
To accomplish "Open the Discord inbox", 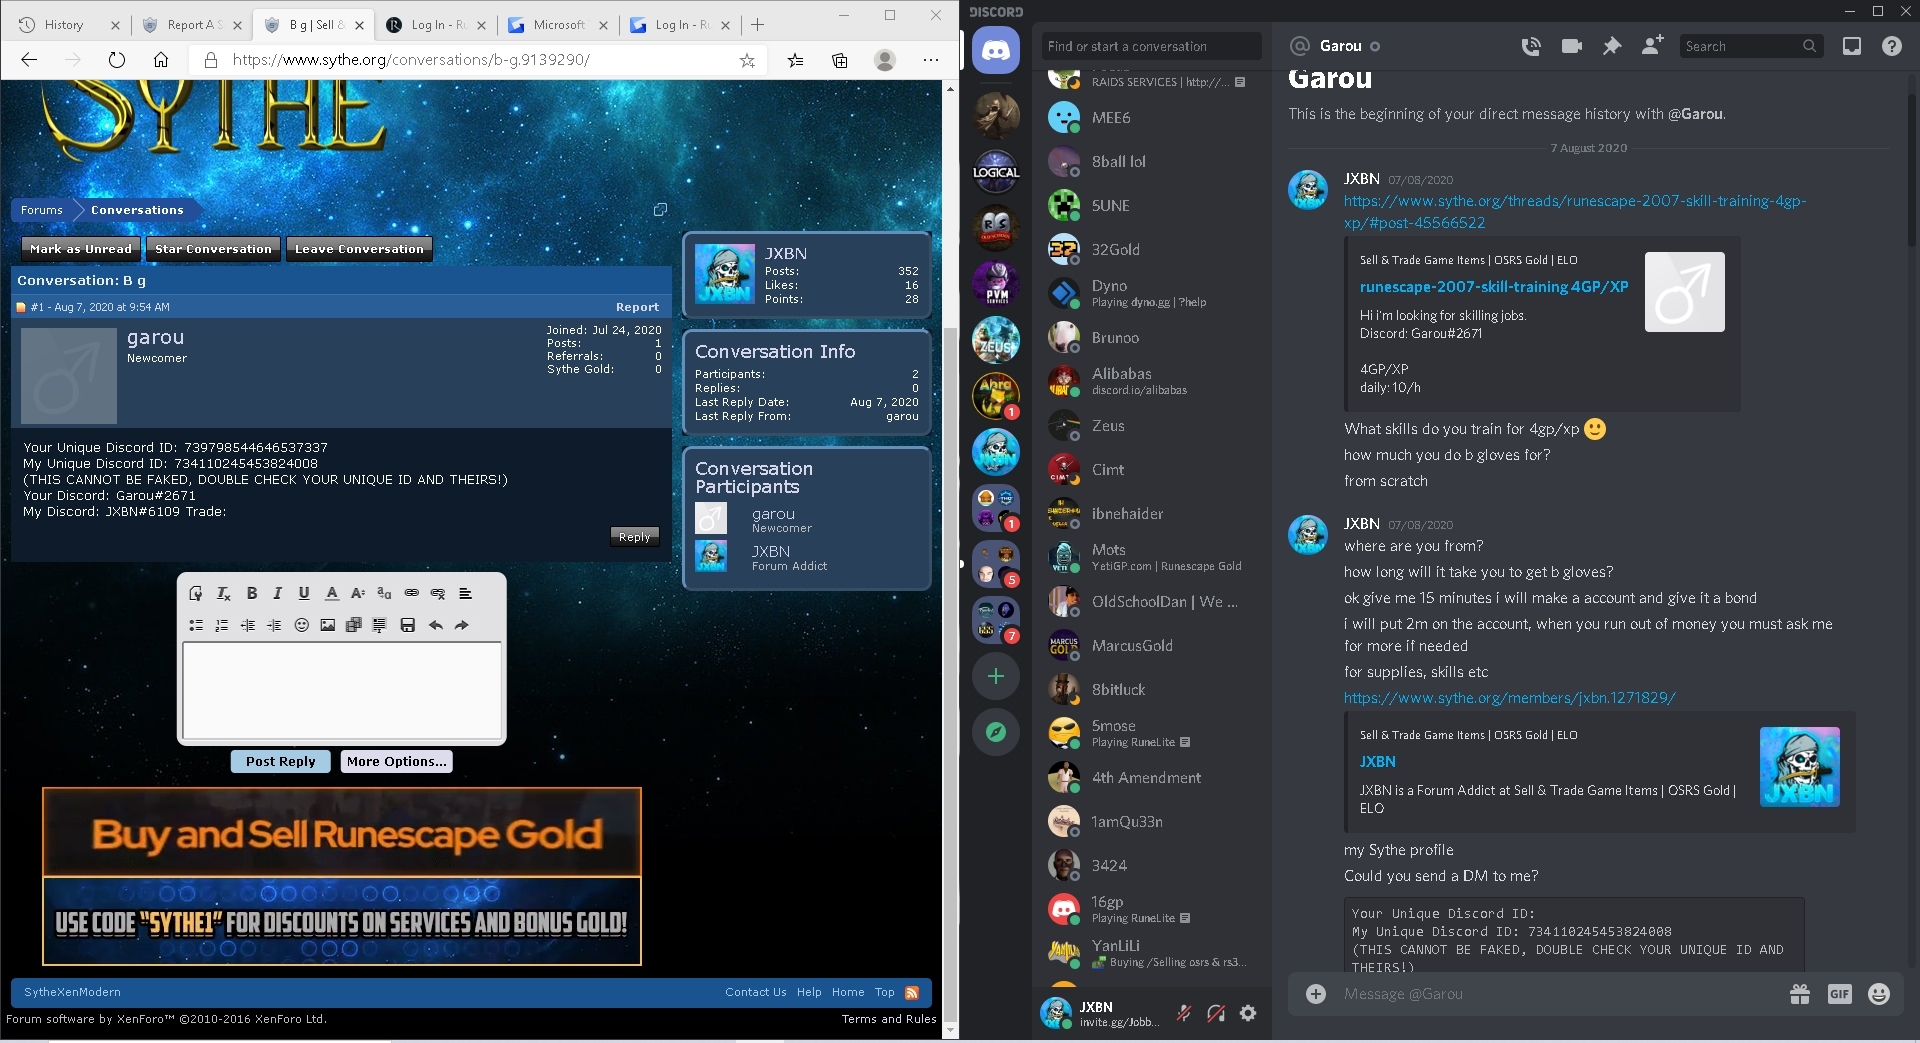I will tap(1852, 46).
